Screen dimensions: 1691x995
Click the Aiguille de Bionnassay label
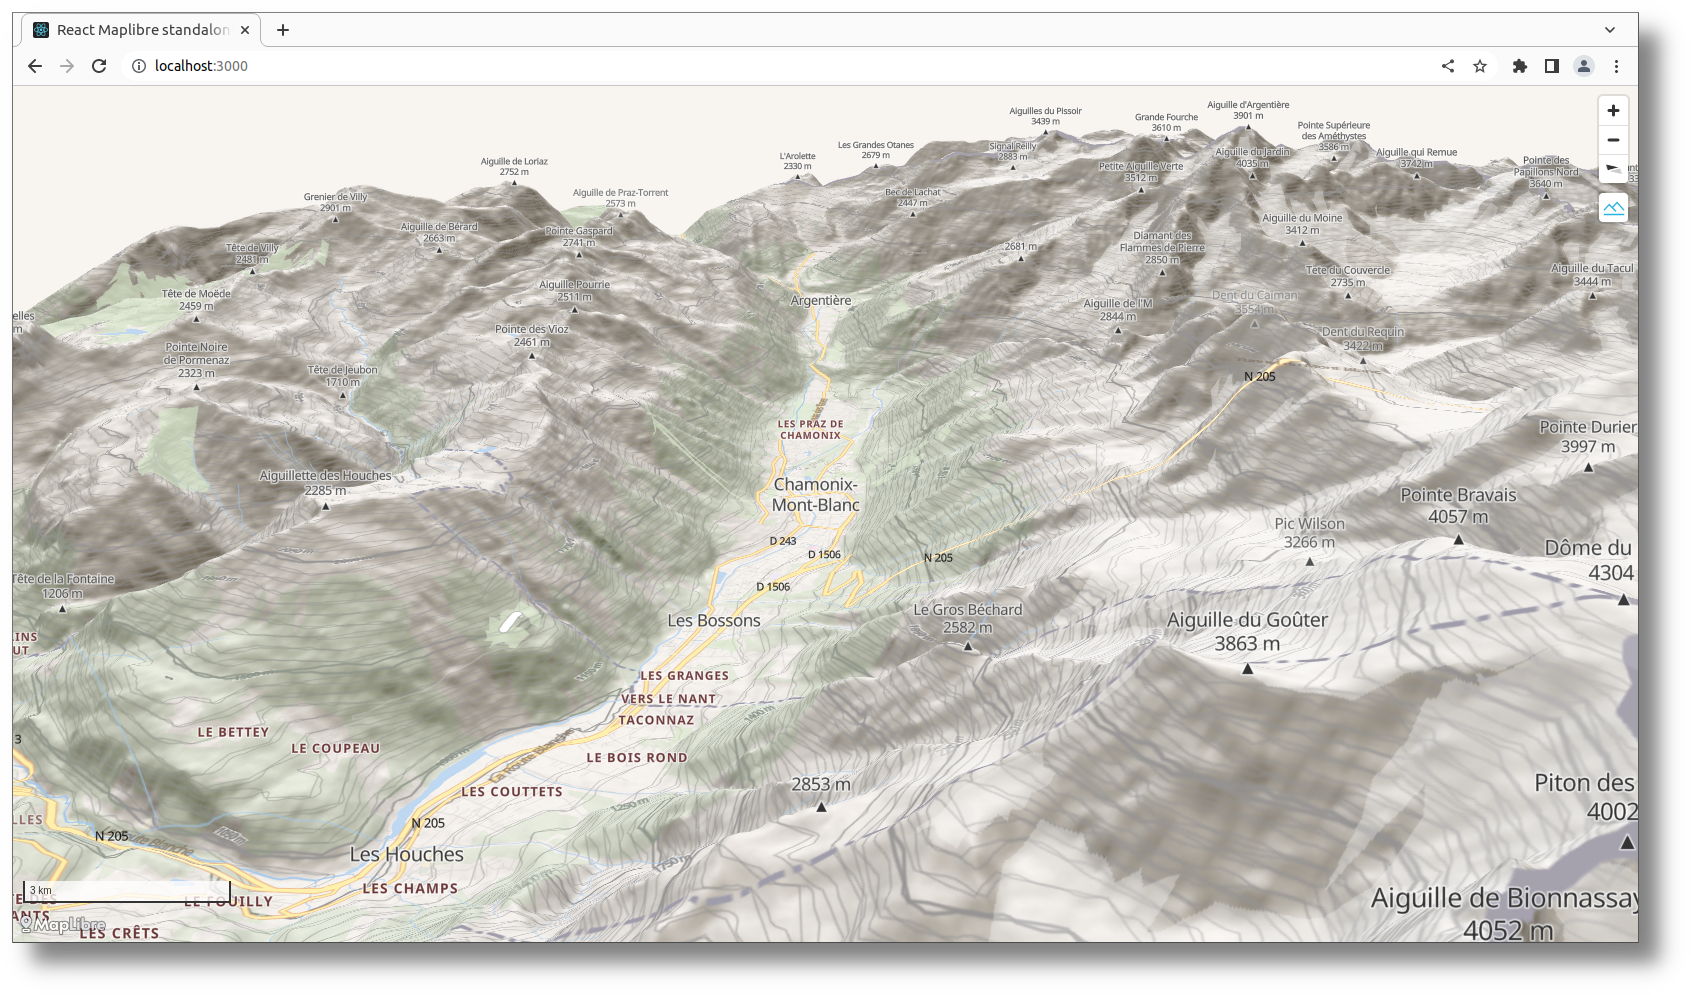pyautogui.click(x=1505, y=914)
